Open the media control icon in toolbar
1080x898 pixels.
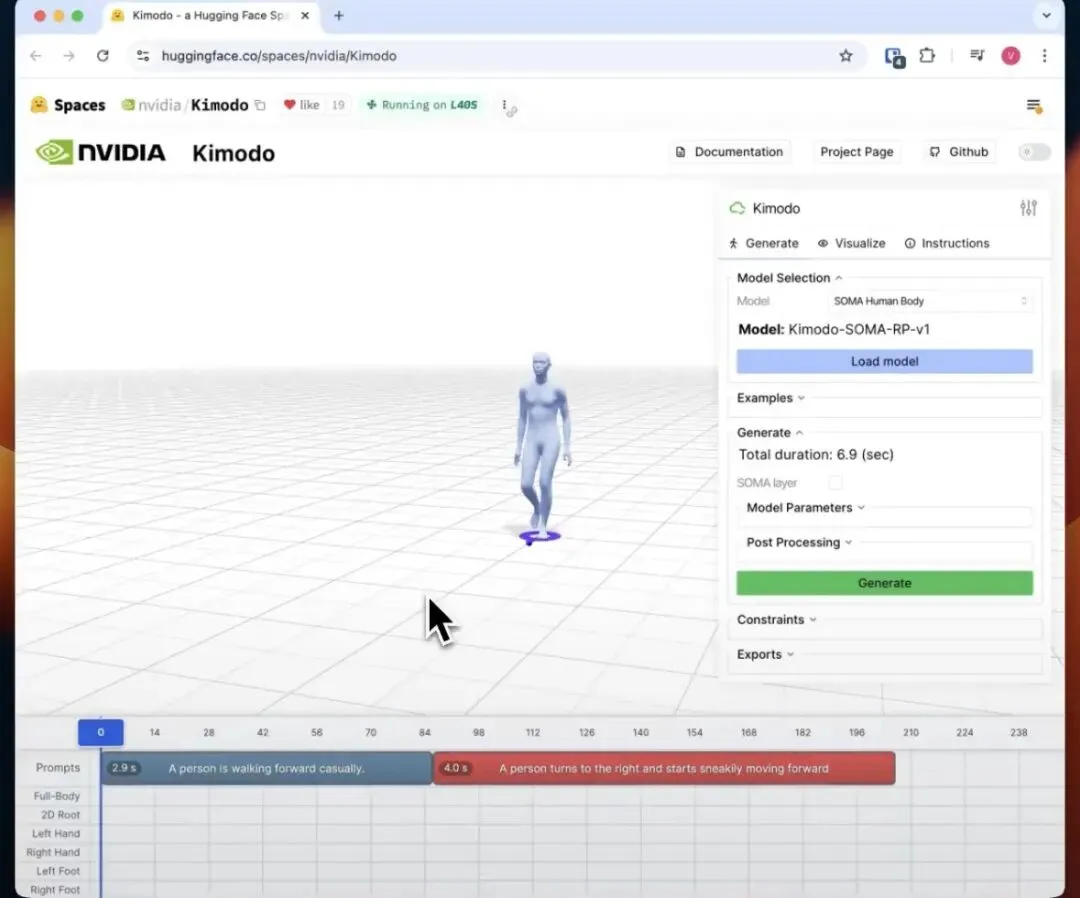tap(977, 55)
